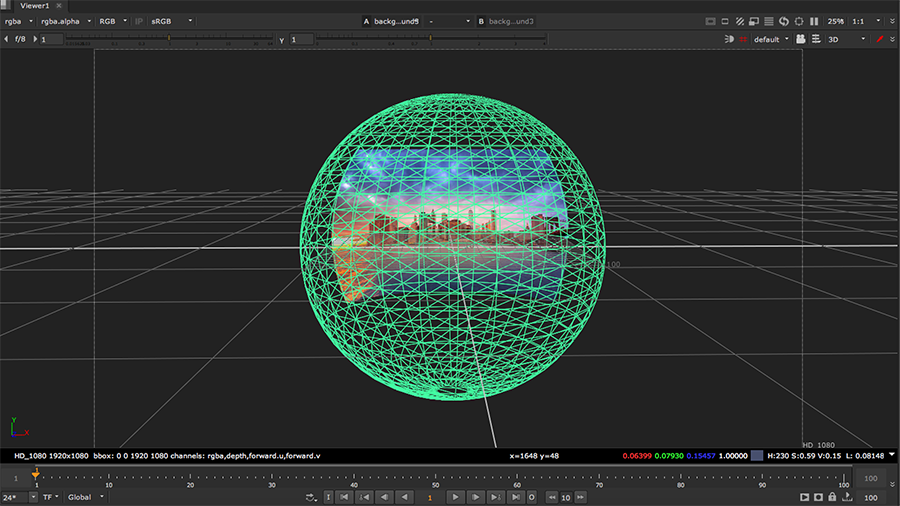This screenshot has width=900, height=506.
Task: Toggle the IP input process button
Action: tap(139, 21)
